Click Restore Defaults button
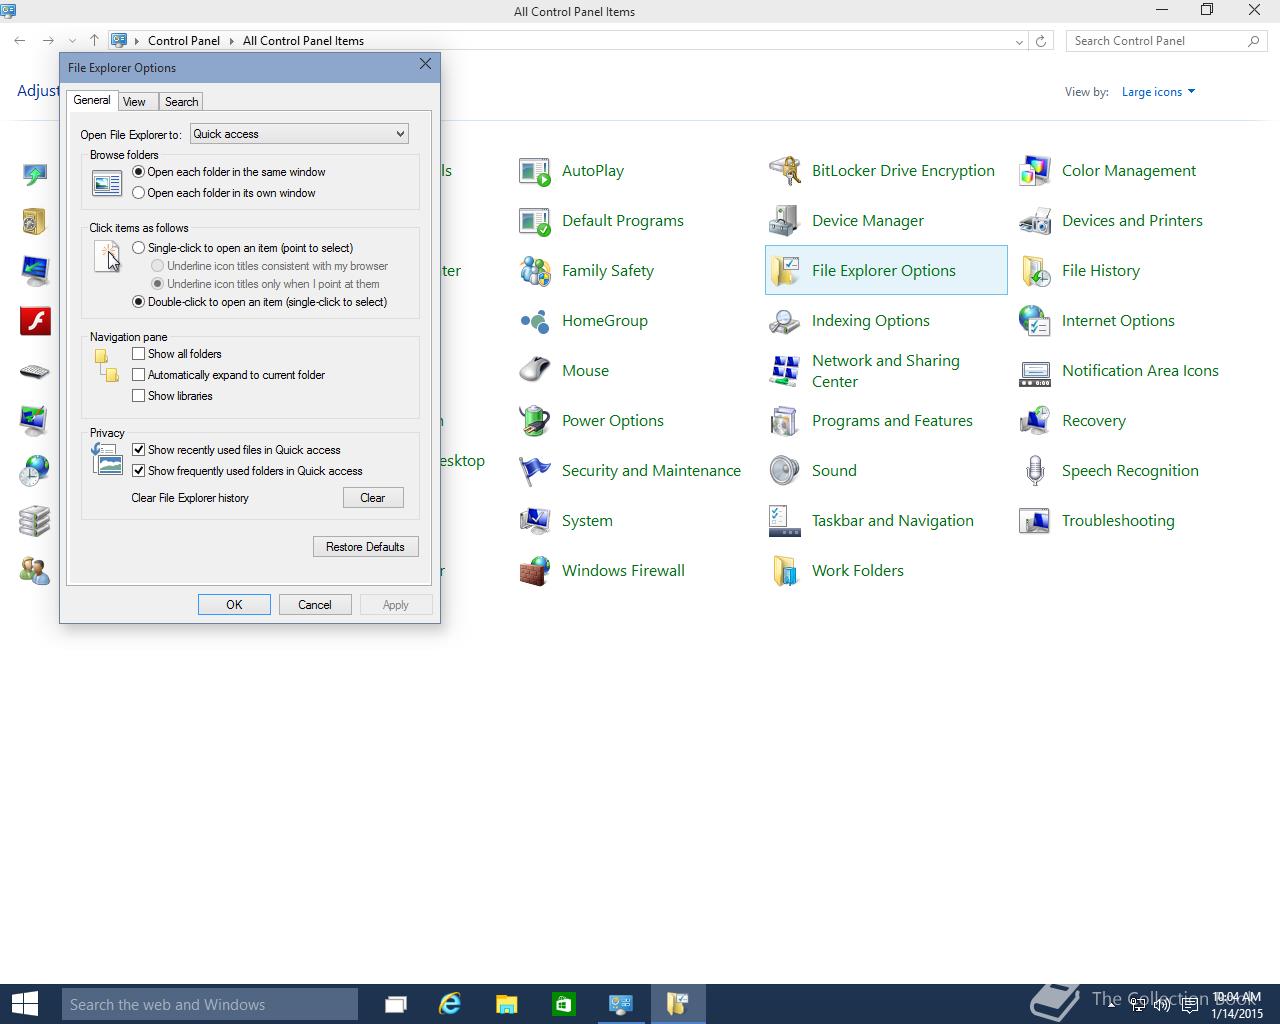 [x=365, y=547]
